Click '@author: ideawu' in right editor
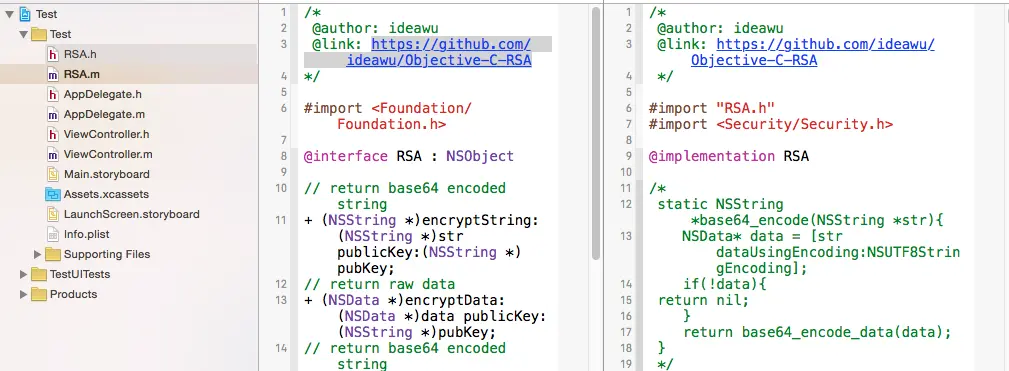Screen dimensions: 1009x371 click(721, 28)
